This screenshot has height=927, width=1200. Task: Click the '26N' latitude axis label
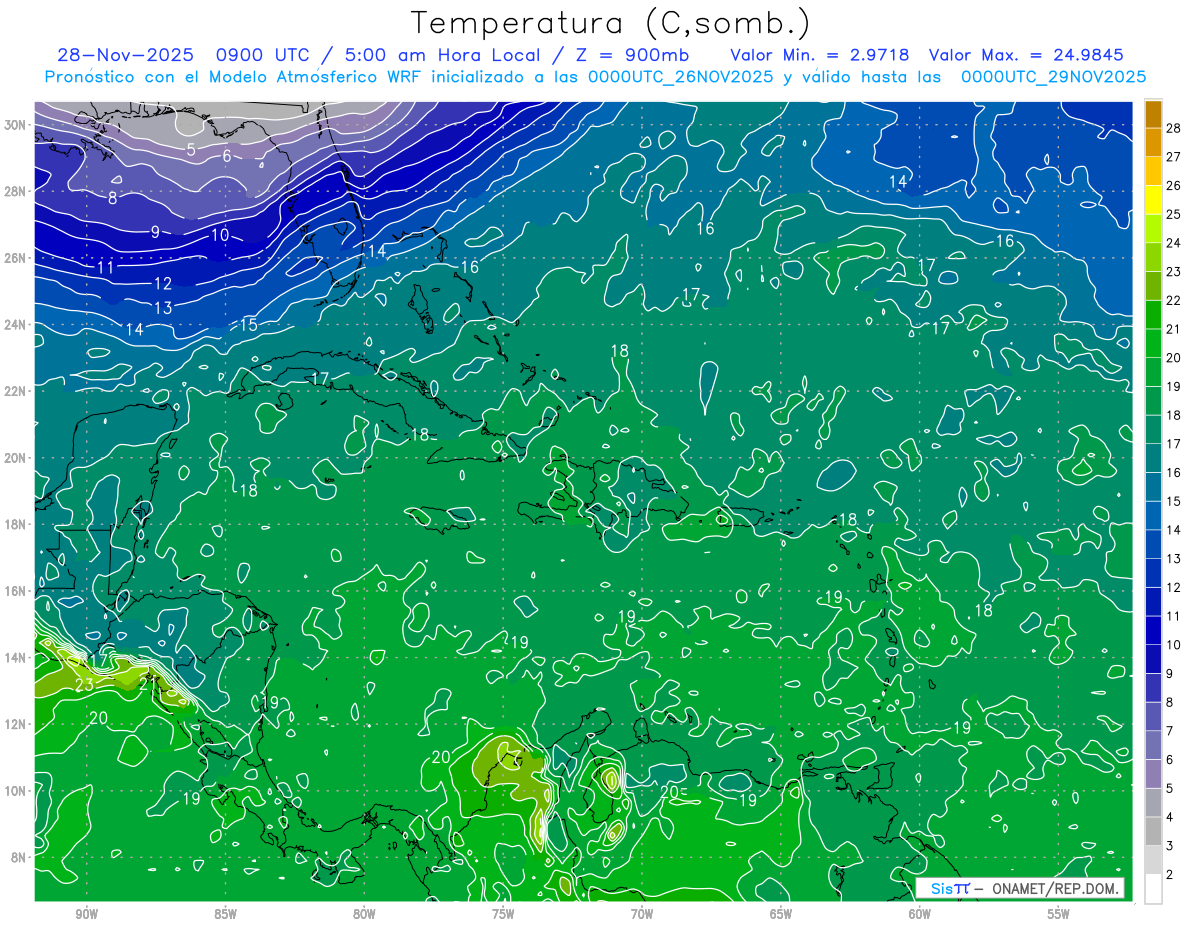pyautogui.click(x=16, y=258)
